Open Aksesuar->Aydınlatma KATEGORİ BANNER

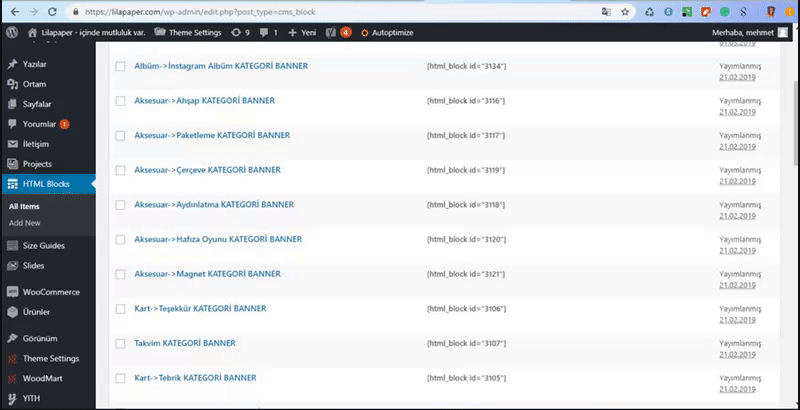click(x=214, y=204)
